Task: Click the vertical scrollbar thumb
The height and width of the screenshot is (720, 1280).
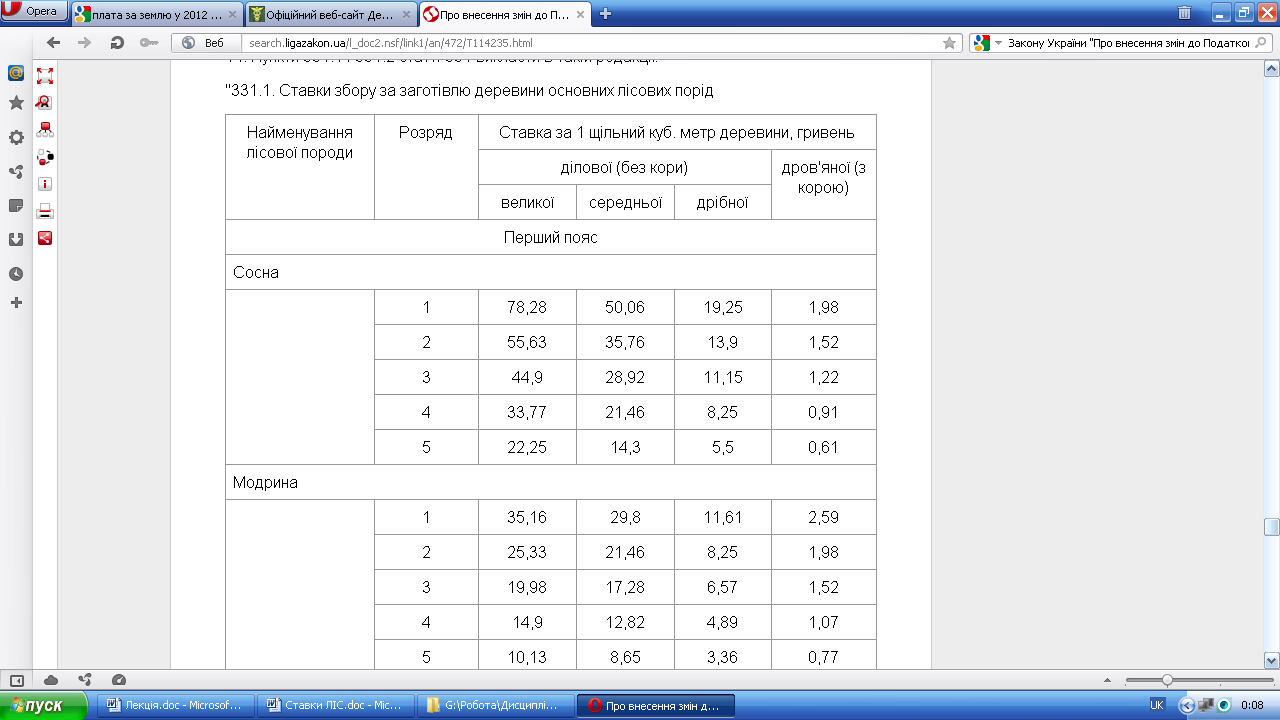Action: [x=1271, y=527]
